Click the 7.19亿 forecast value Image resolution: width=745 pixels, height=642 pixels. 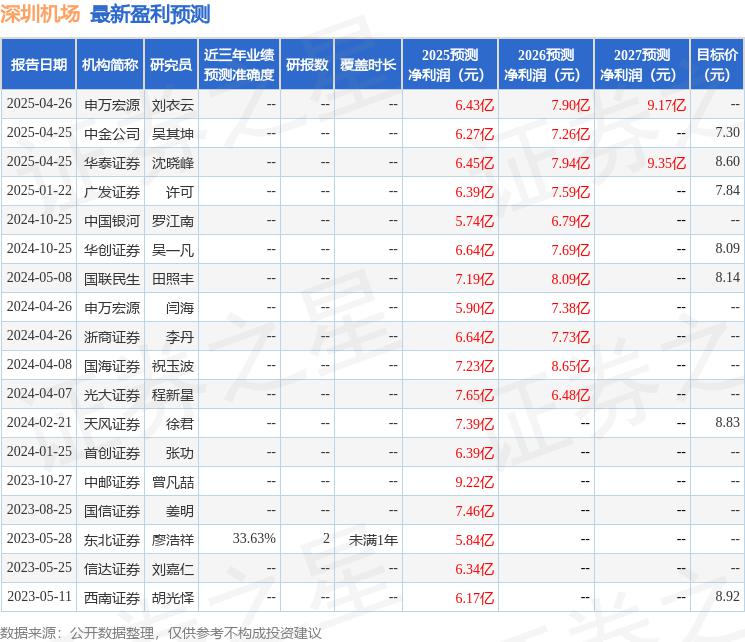(474, 279)
